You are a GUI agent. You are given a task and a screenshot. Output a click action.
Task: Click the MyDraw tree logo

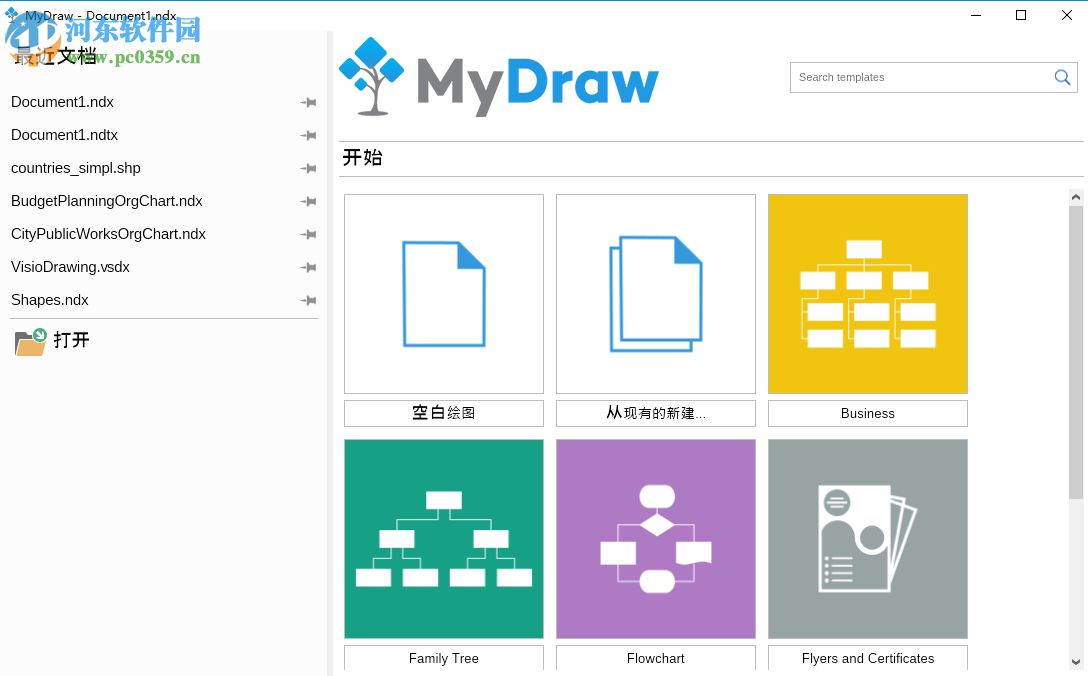point(371,76)
